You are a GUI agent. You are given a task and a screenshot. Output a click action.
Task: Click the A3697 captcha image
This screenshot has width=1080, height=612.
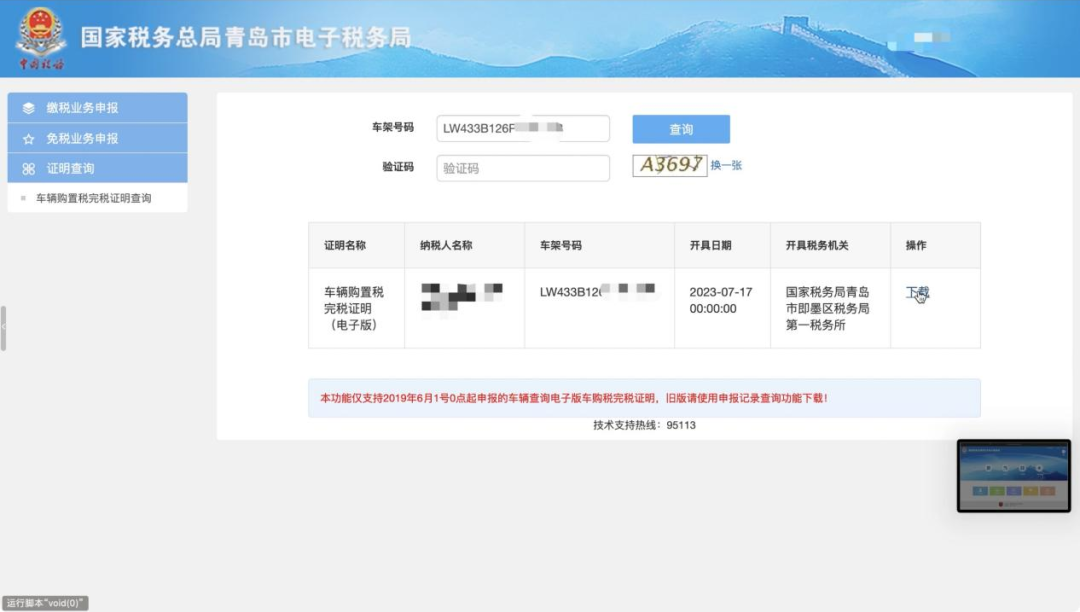coord(669,165)
